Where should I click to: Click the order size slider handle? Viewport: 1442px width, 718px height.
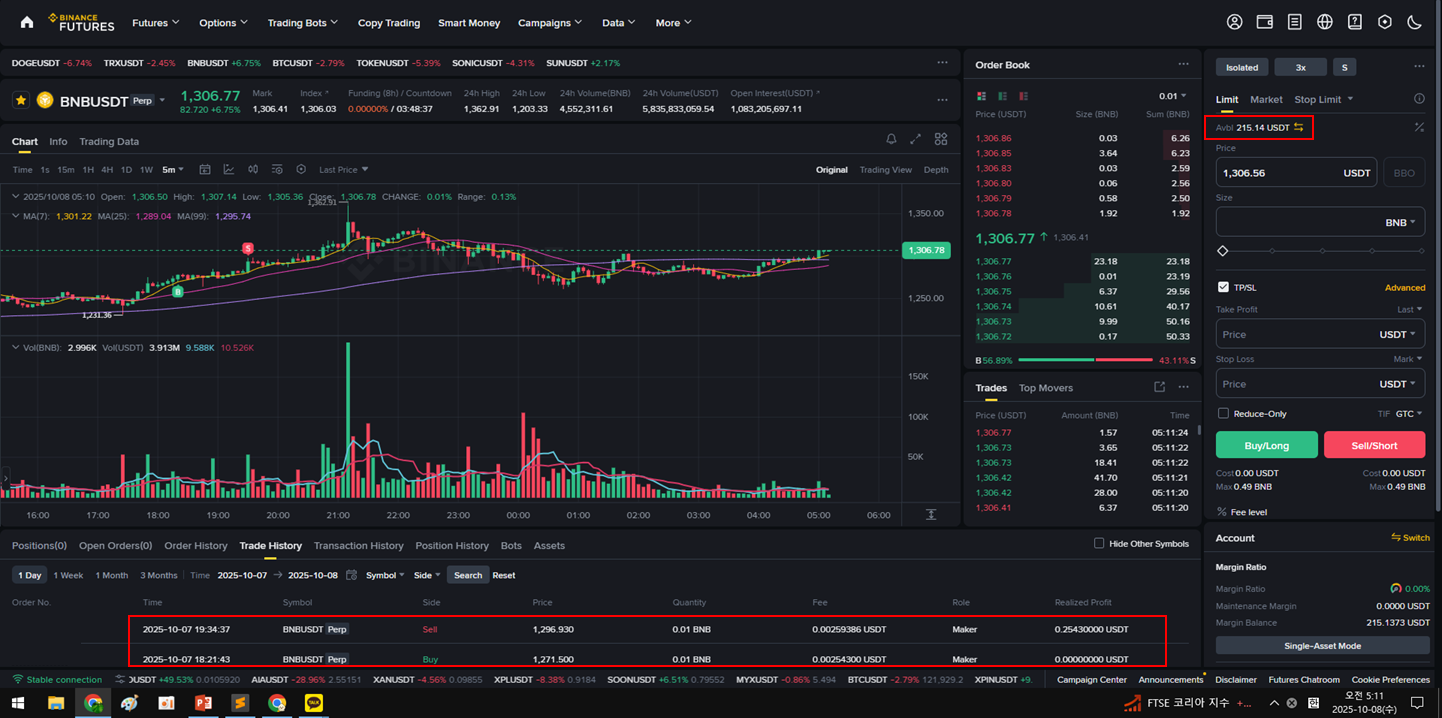[x=1222, y=251]
